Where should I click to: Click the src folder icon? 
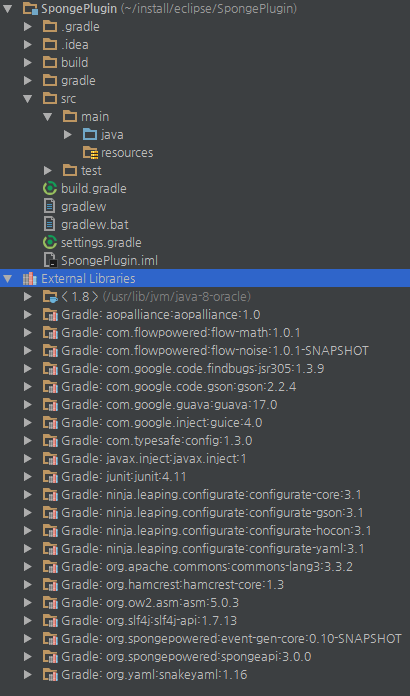pyautogui.click(x=50, y=99)
